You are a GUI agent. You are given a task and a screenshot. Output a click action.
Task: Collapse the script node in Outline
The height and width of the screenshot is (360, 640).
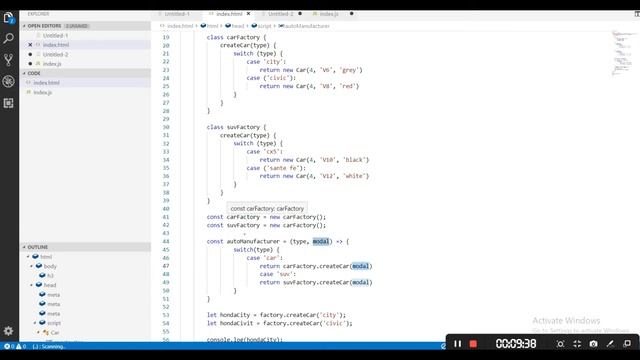pos(35,323)
